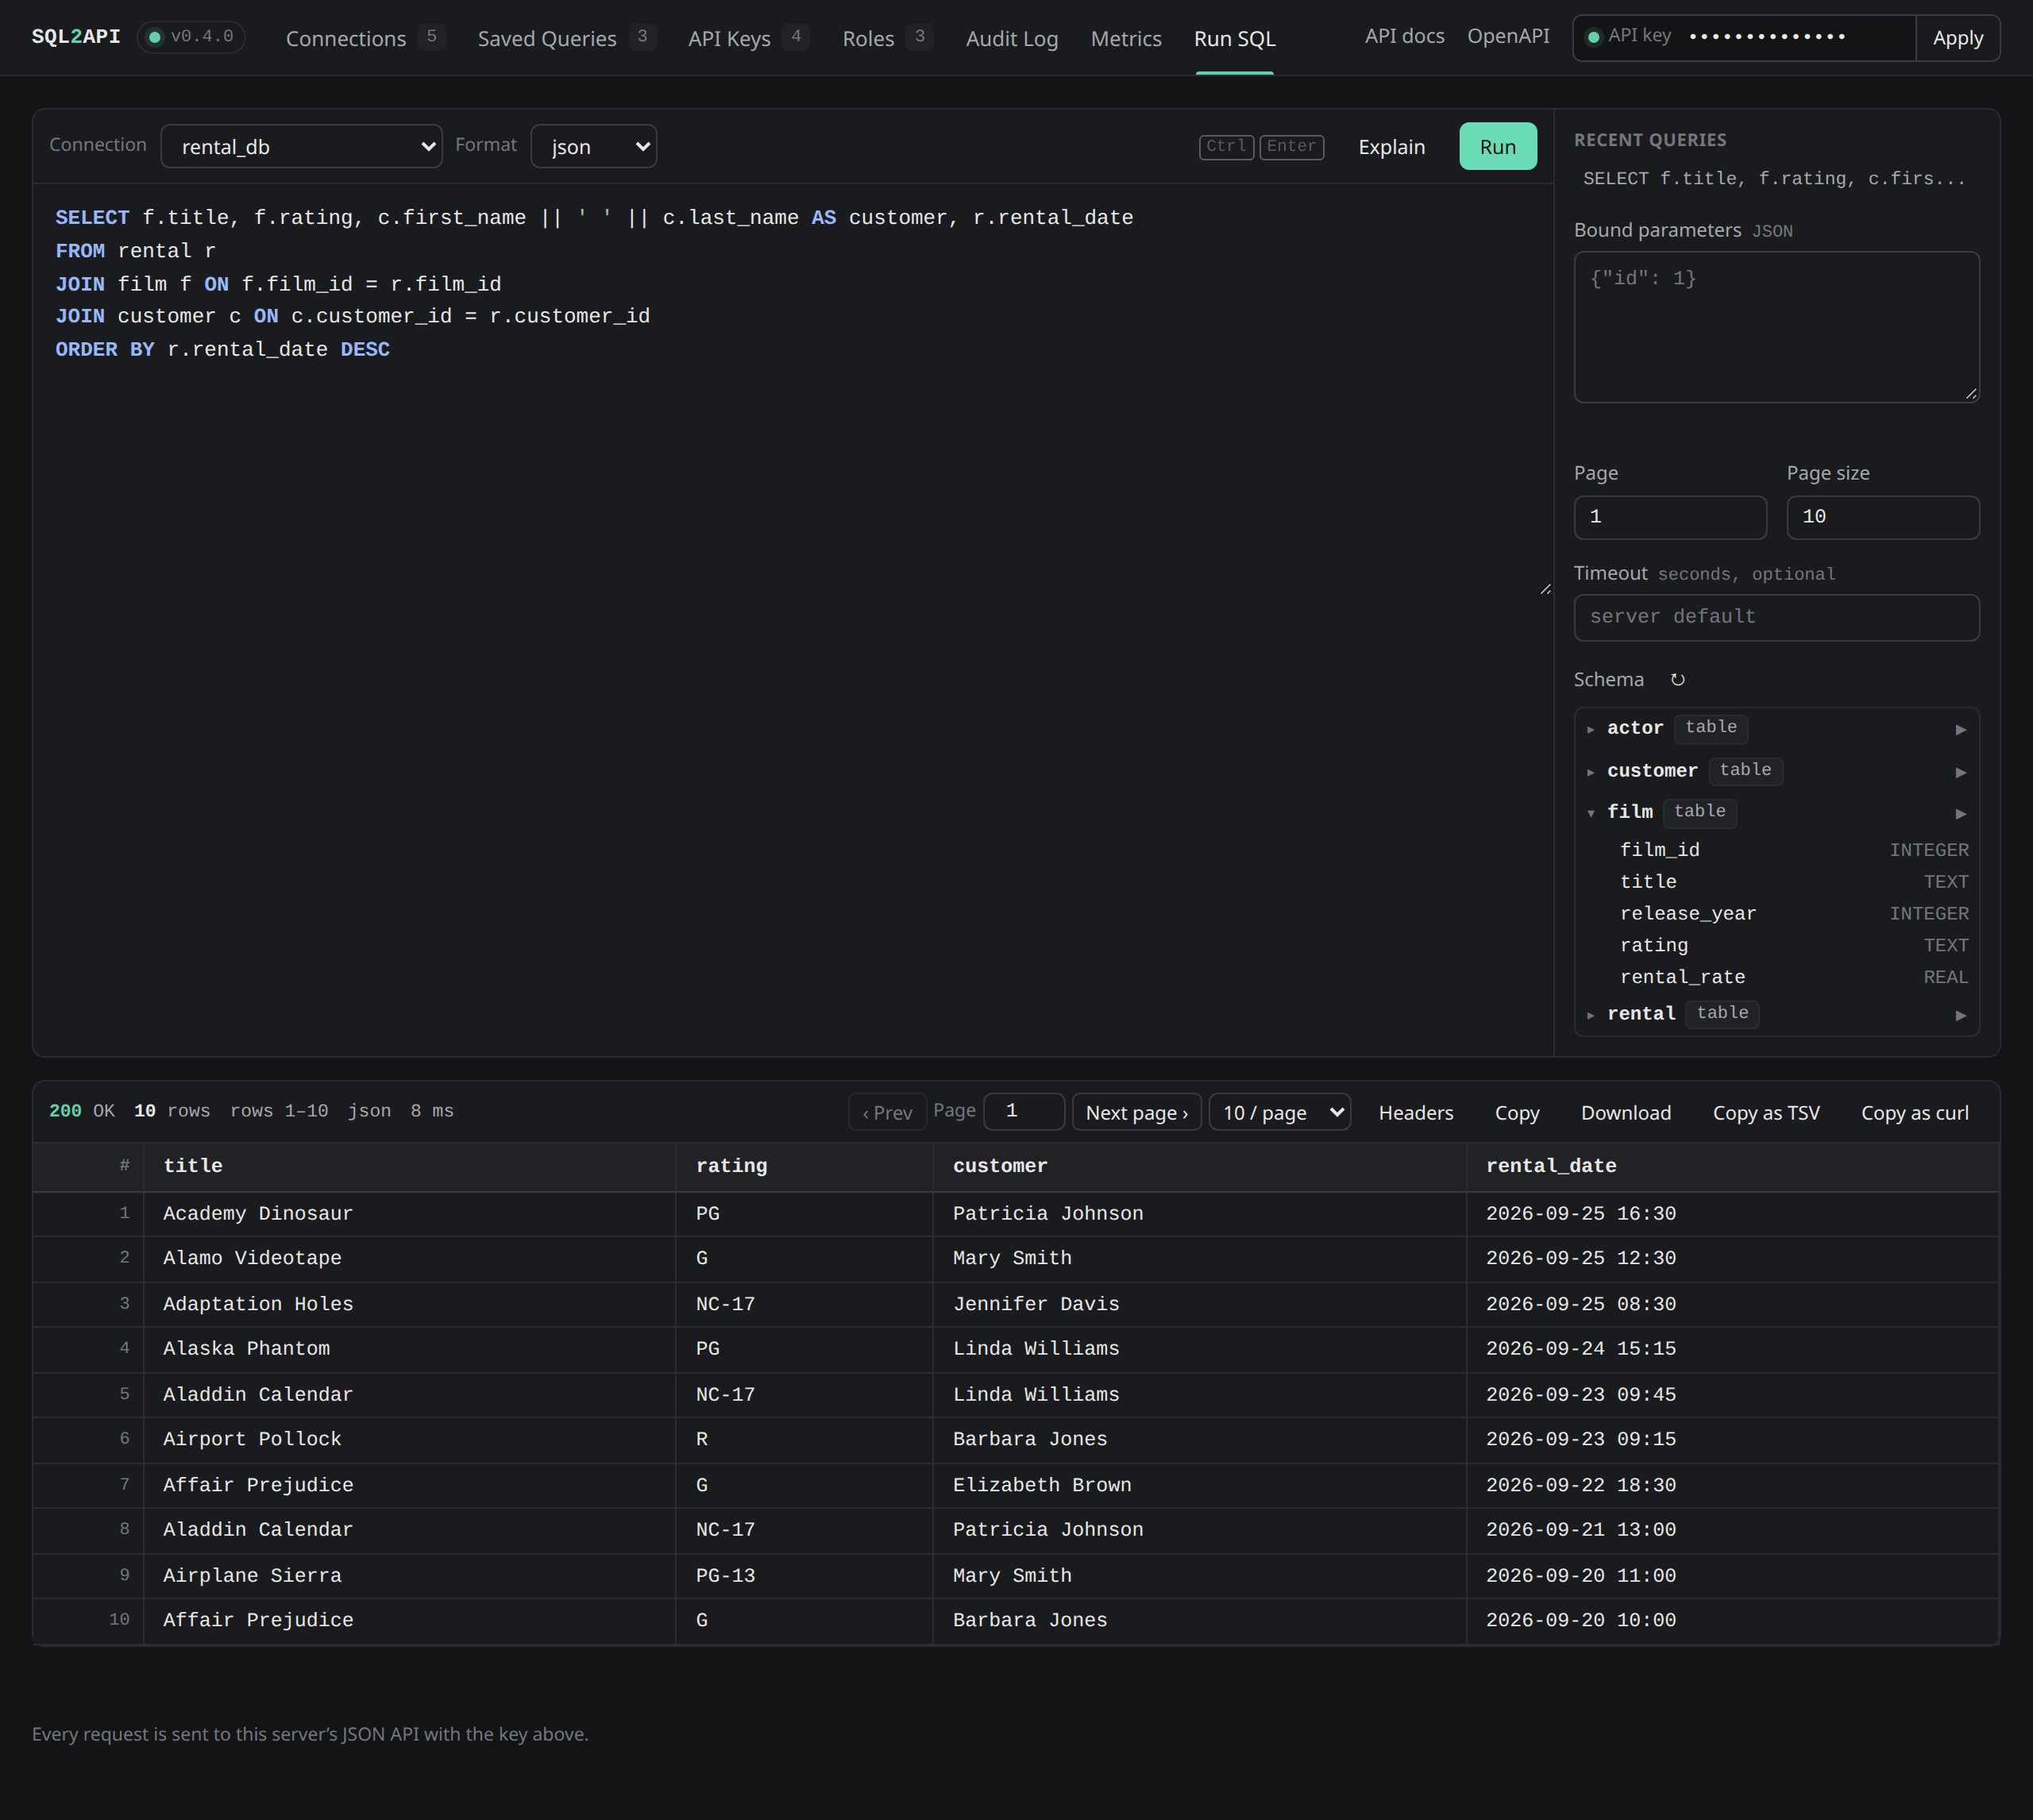
Task: Open the Connection dropdown rental_db
Action: pos(301,146)
